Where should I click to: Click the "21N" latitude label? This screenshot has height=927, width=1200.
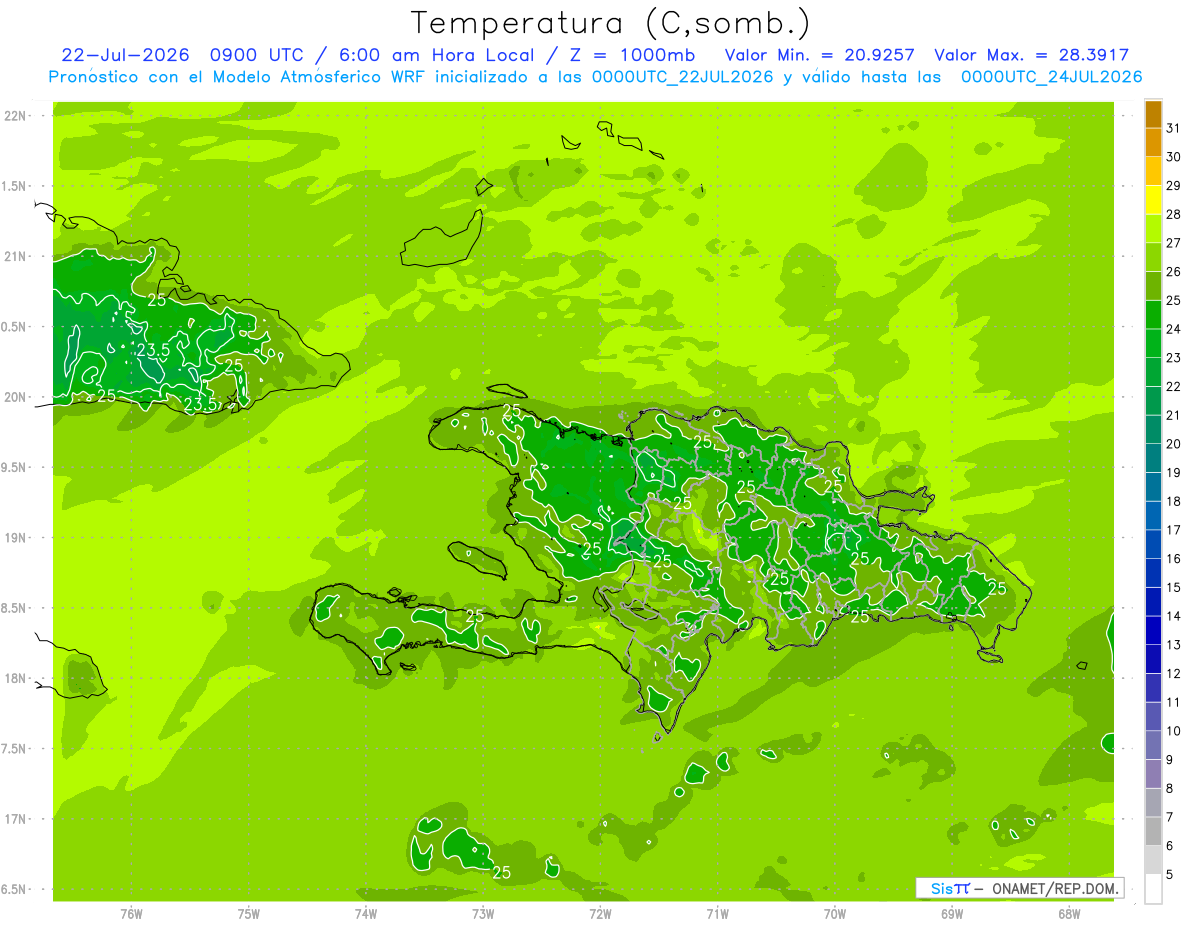point(17,257)
